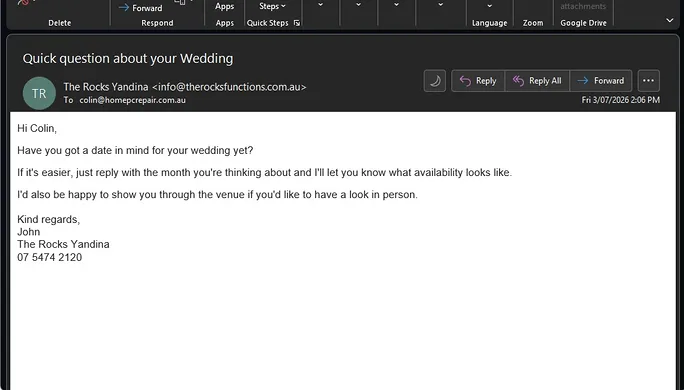Click the received date Fri 3/07/2026 2:06 PM
Screen dimensions: 684x390
tap(620, 100)
